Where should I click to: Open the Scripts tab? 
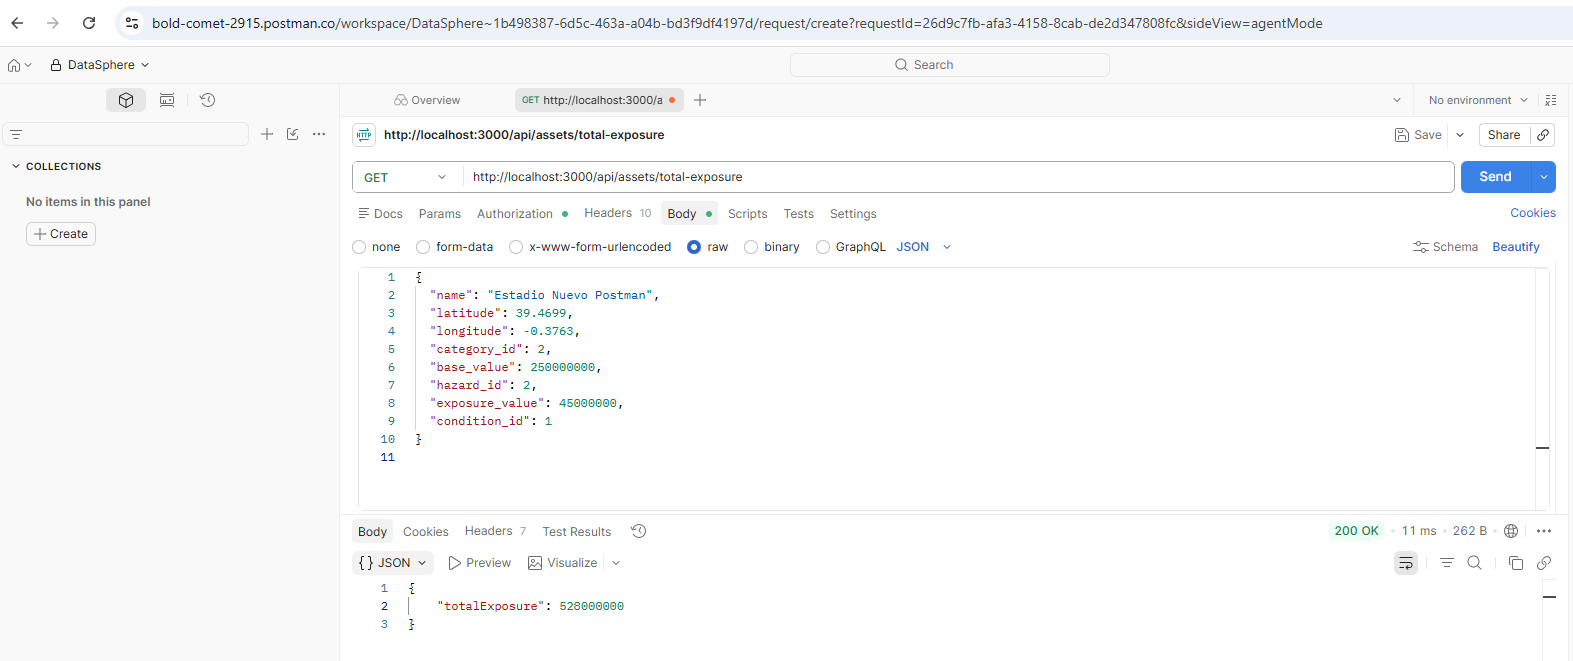pyautogui.click(x=748, y=214)
